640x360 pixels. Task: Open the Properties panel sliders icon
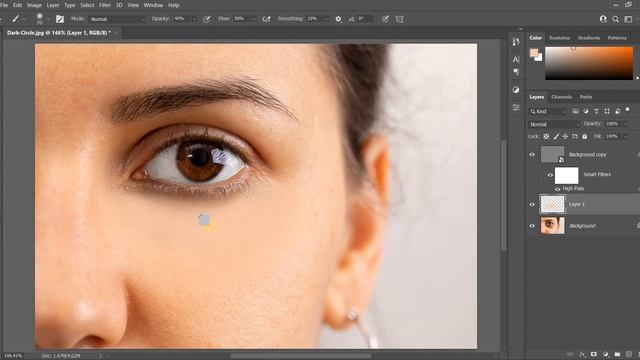(516, 107)
